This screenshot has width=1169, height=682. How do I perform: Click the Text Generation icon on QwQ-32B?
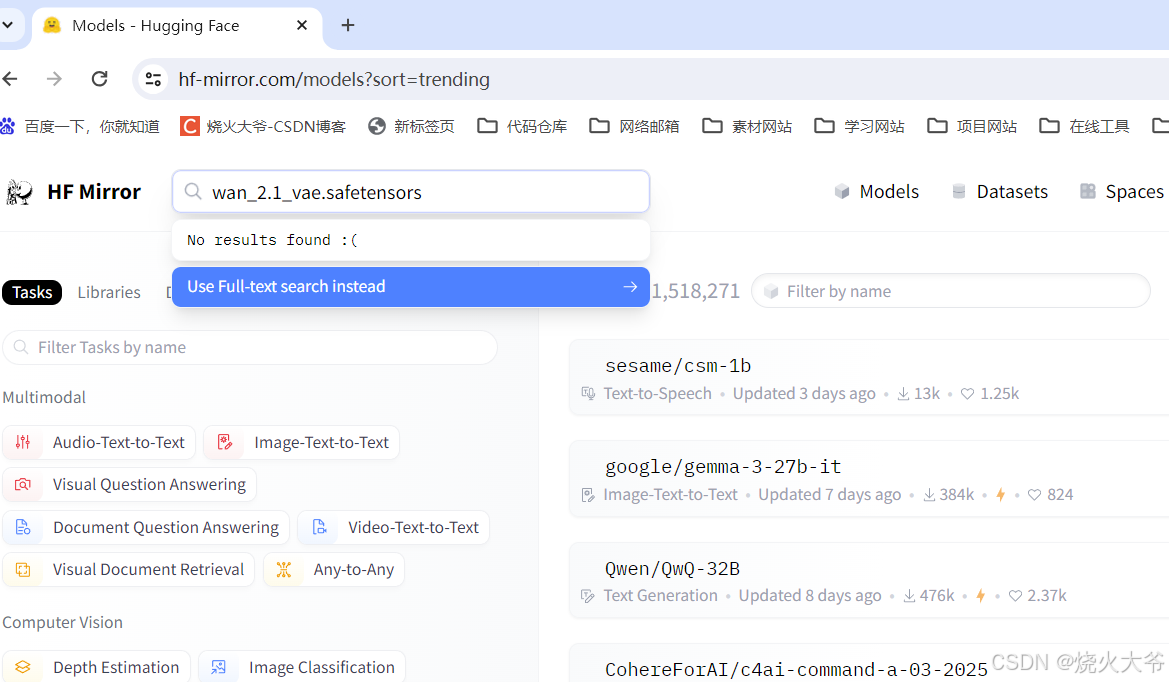587,596
